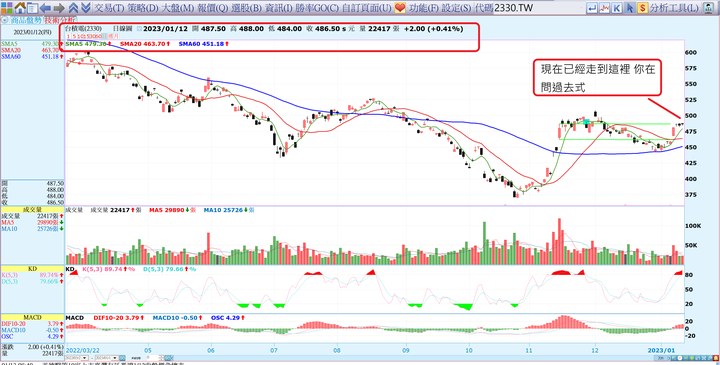This screenshot has width=720, height=365.
Task: Click the 日線圖 chart type label
Action: [122, 28]
